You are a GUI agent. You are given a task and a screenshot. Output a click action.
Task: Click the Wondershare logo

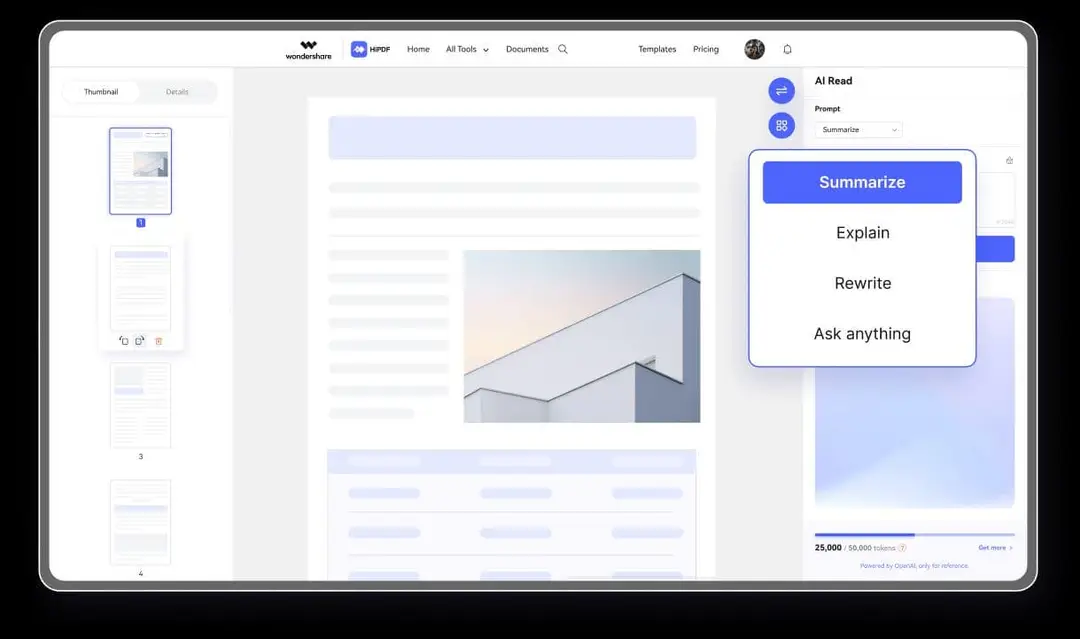(x=308, y=50)
